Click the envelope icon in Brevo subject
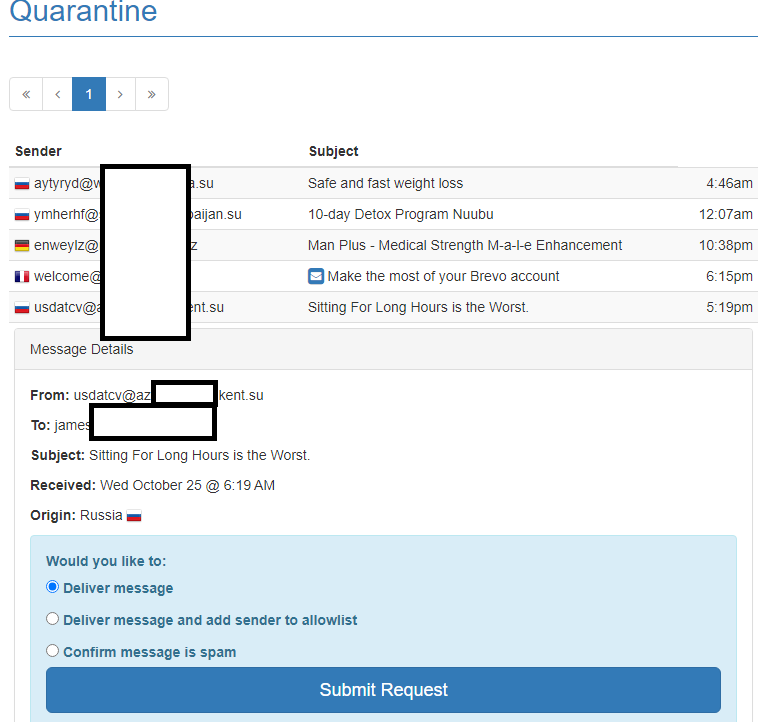766x722 pixels. [316, 276]
